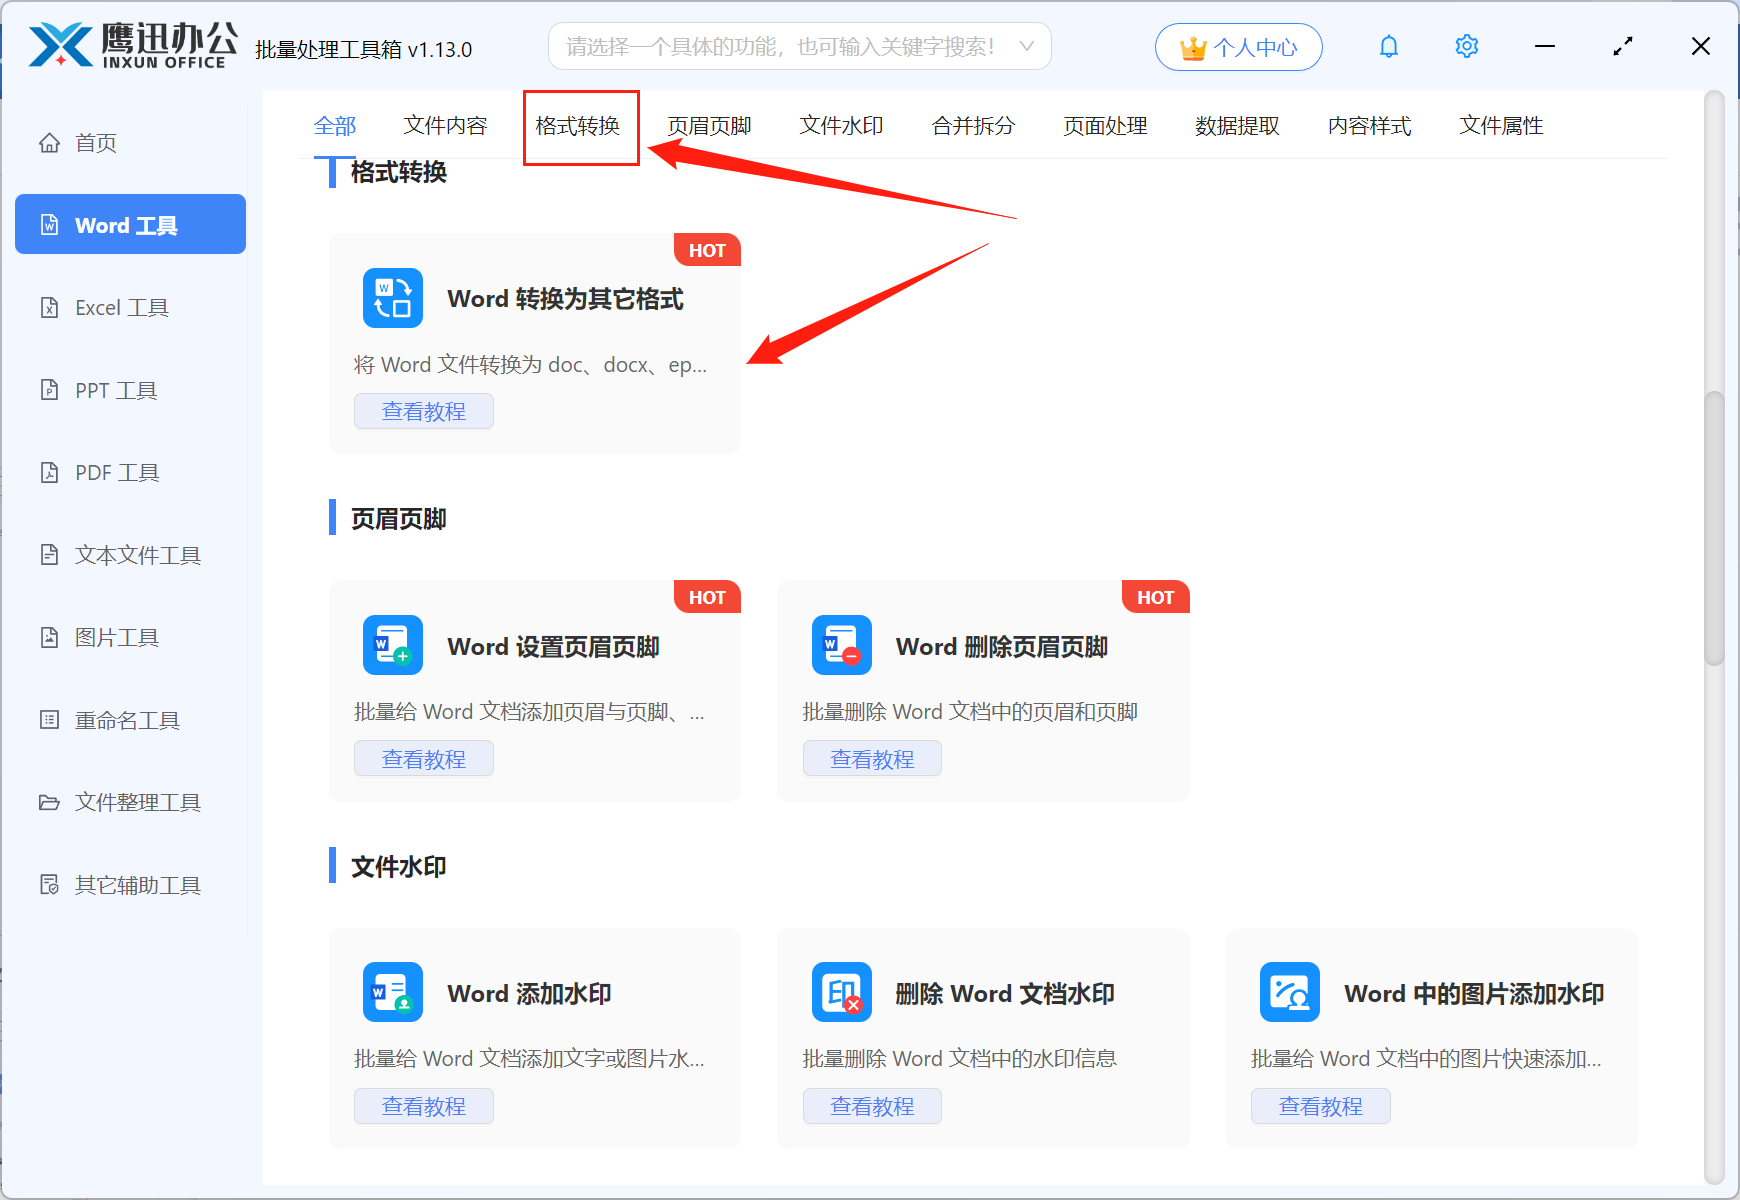Select PDF 工具 from the sidebar
Screen dimensions: 1740x1200
pyautogui.click(x=115, y=472)
